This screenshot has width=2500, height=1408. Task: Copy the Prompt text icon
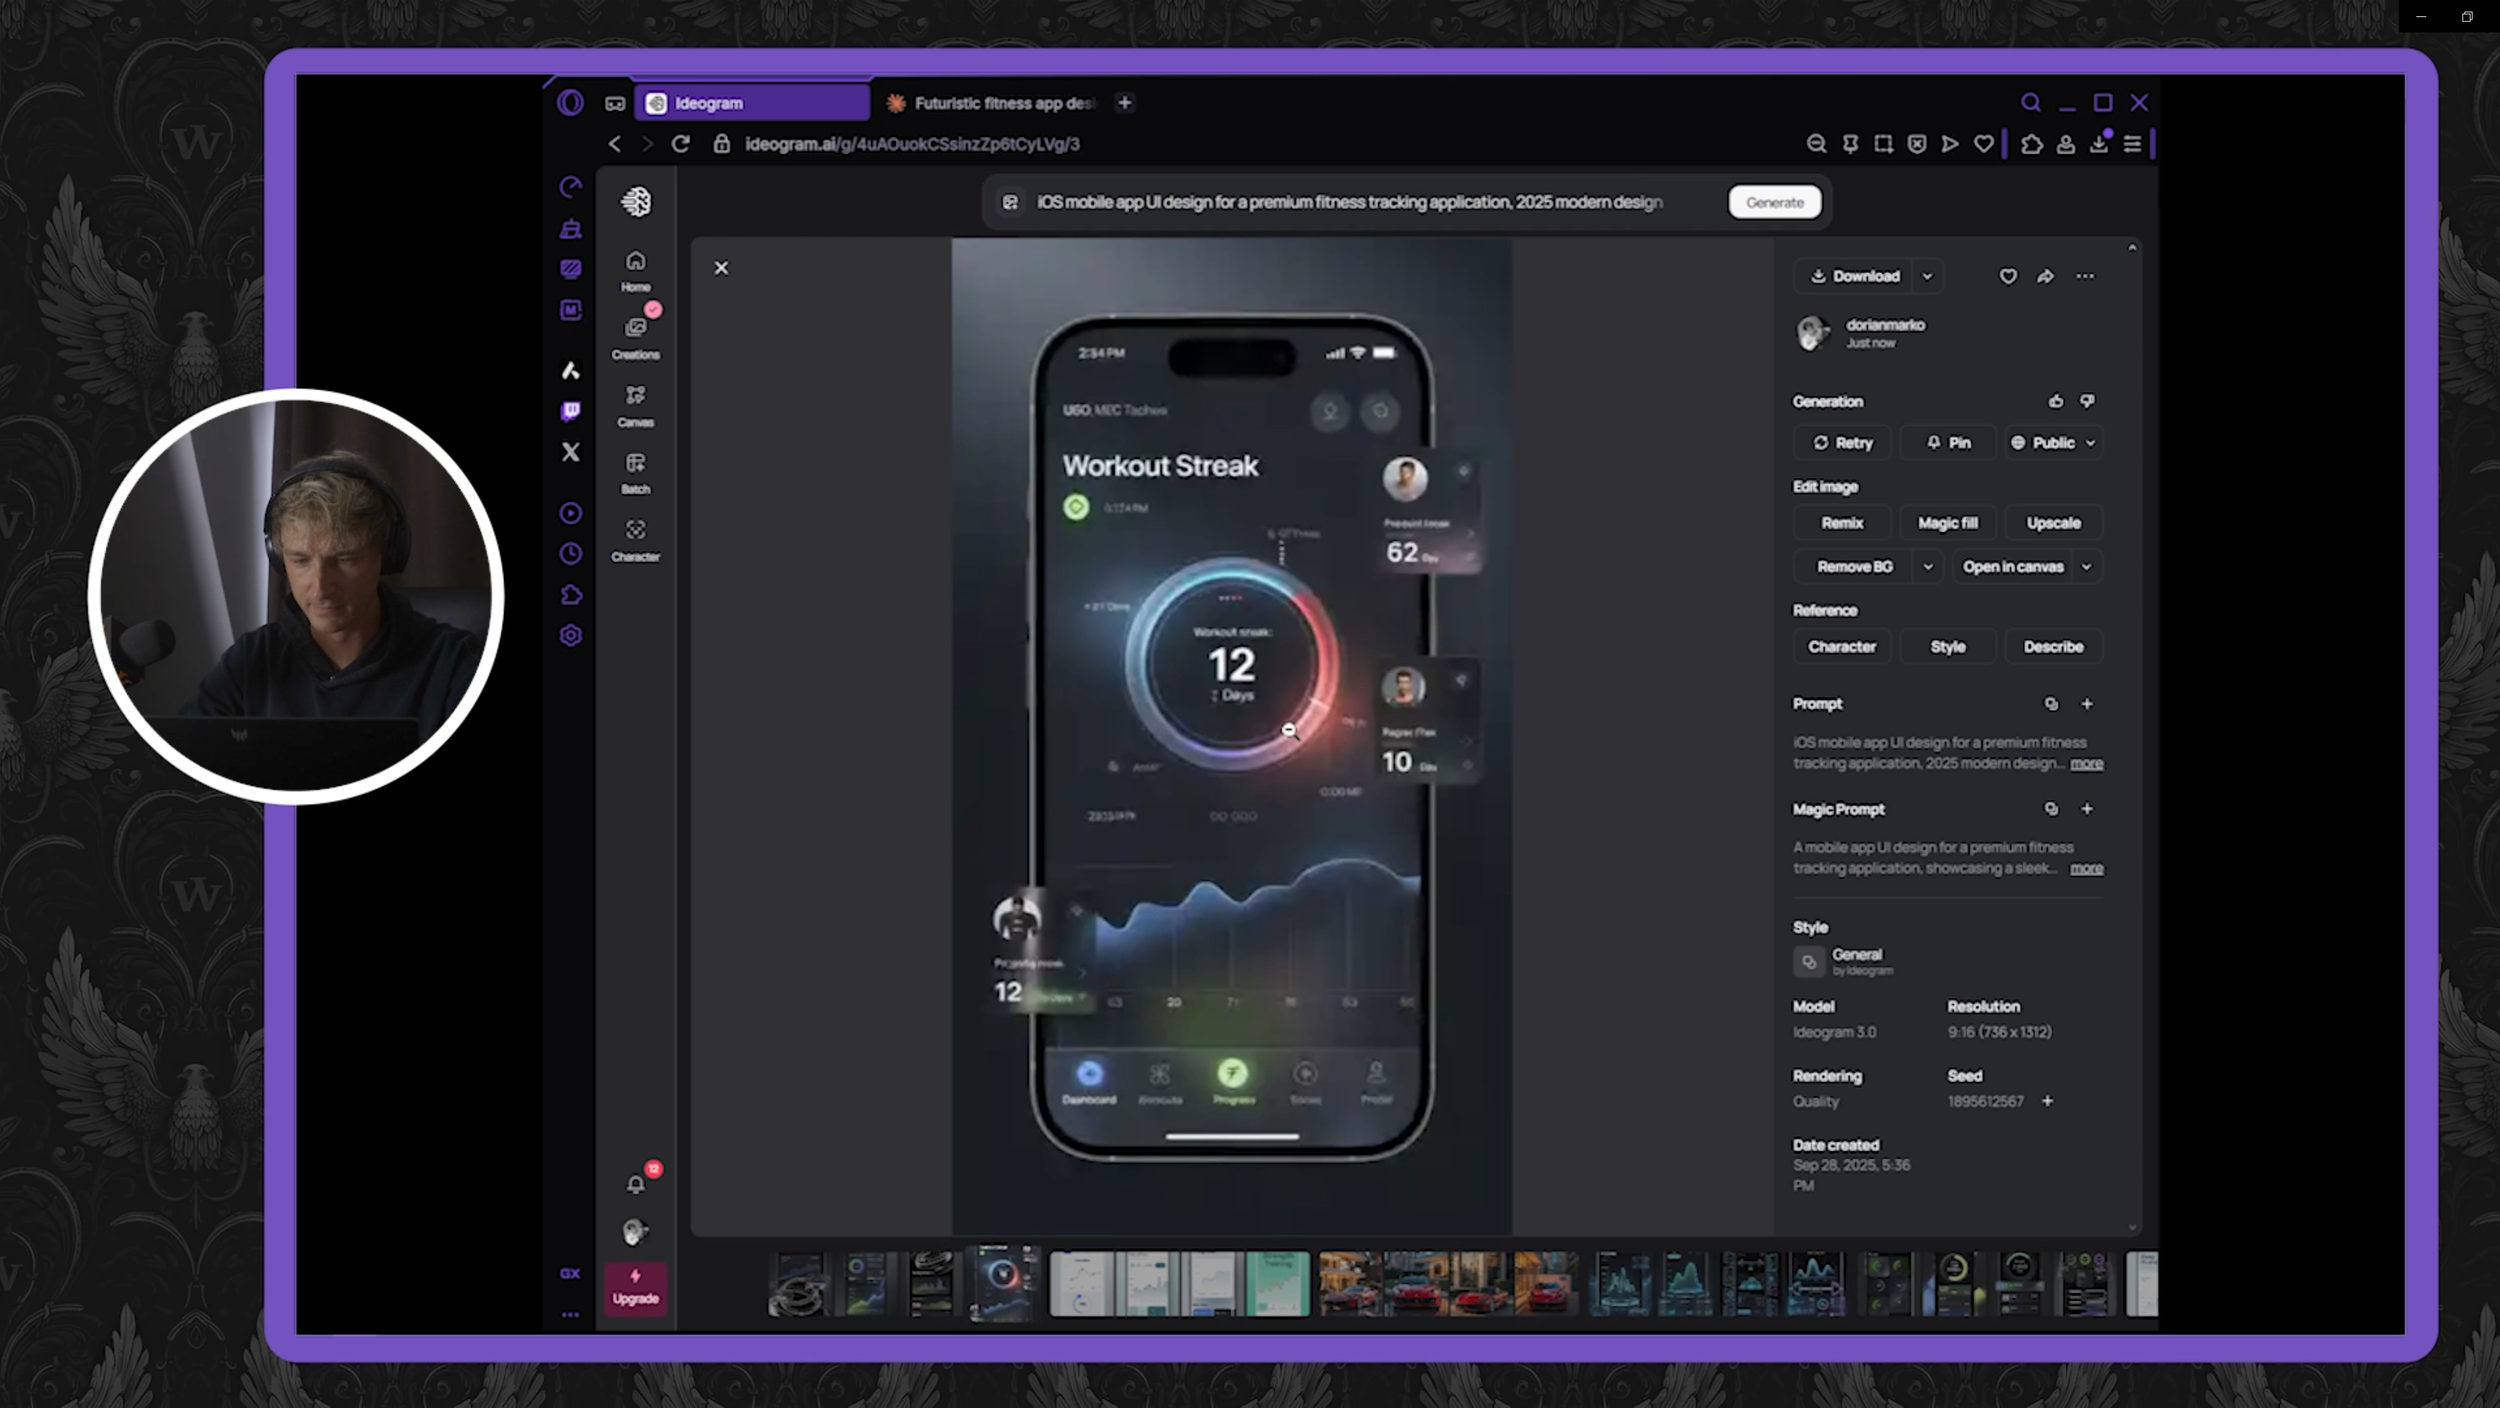(2051, 704)
